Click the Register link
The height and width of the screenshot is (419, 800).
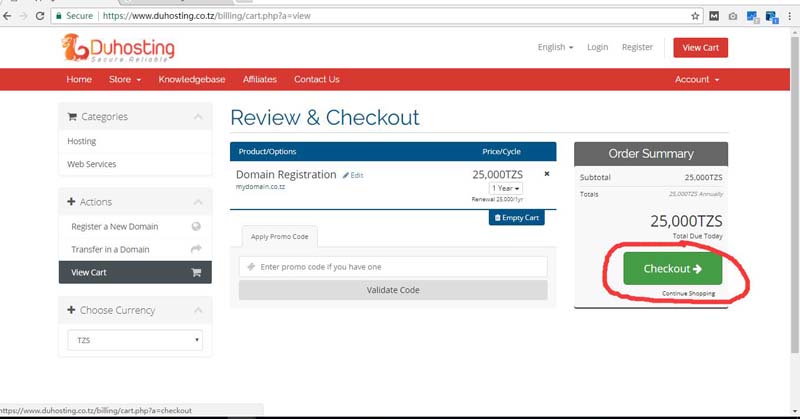637,47
